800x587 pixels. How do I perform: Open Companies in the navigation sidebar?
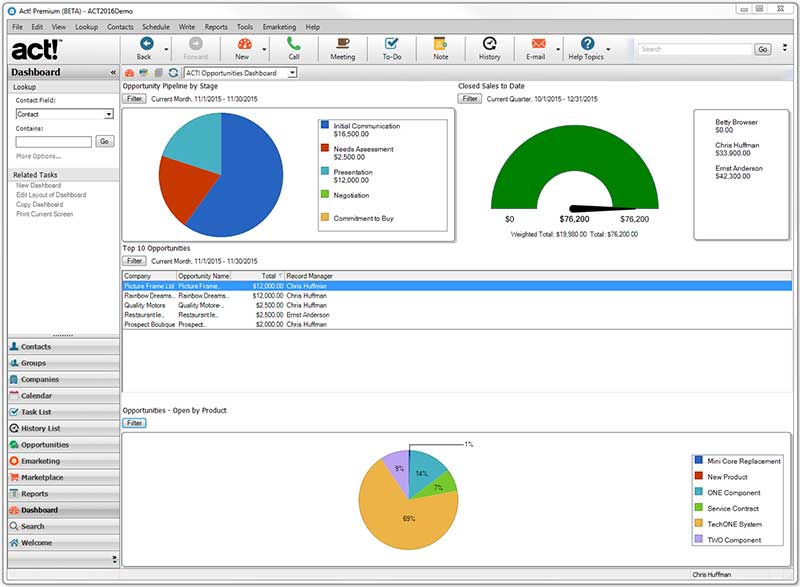[x=64, y=379]
